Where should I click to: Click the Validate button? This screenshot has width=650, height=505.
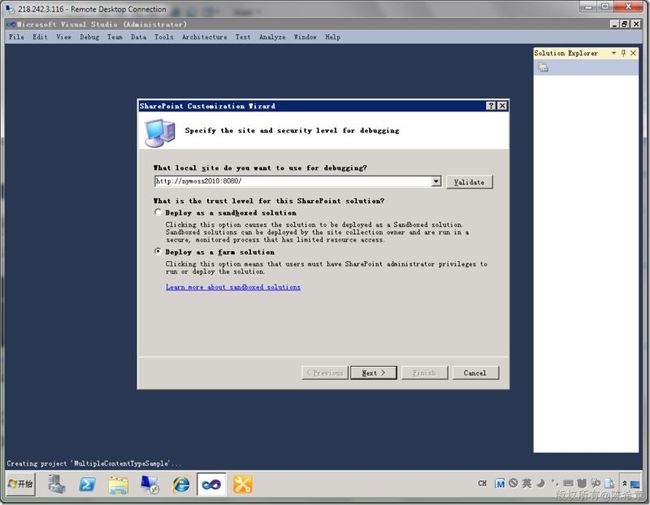click(469, 182)
